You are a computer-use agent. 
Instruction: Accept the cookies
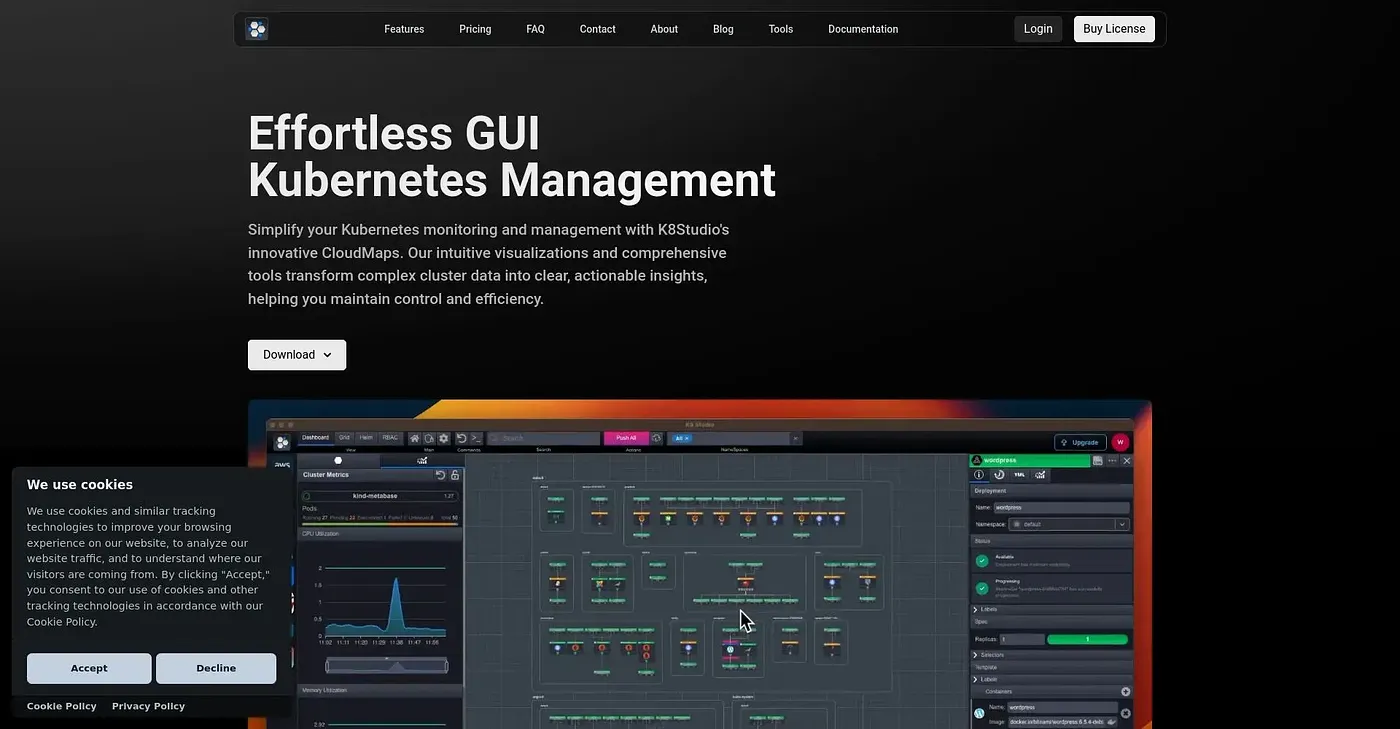coord(89,668)
